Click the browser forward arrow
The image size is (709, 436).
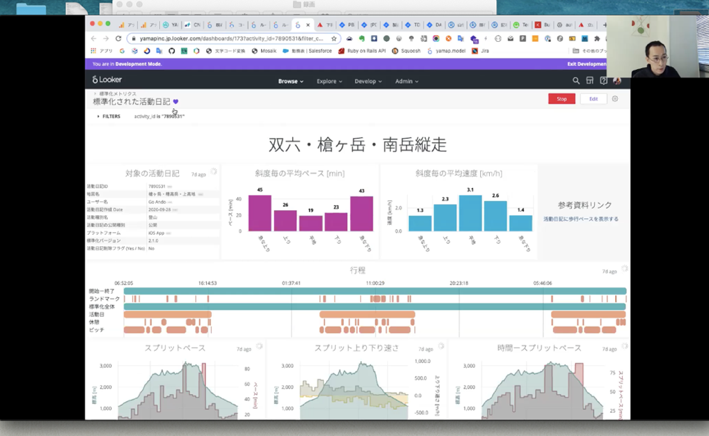tap(106, 39)
